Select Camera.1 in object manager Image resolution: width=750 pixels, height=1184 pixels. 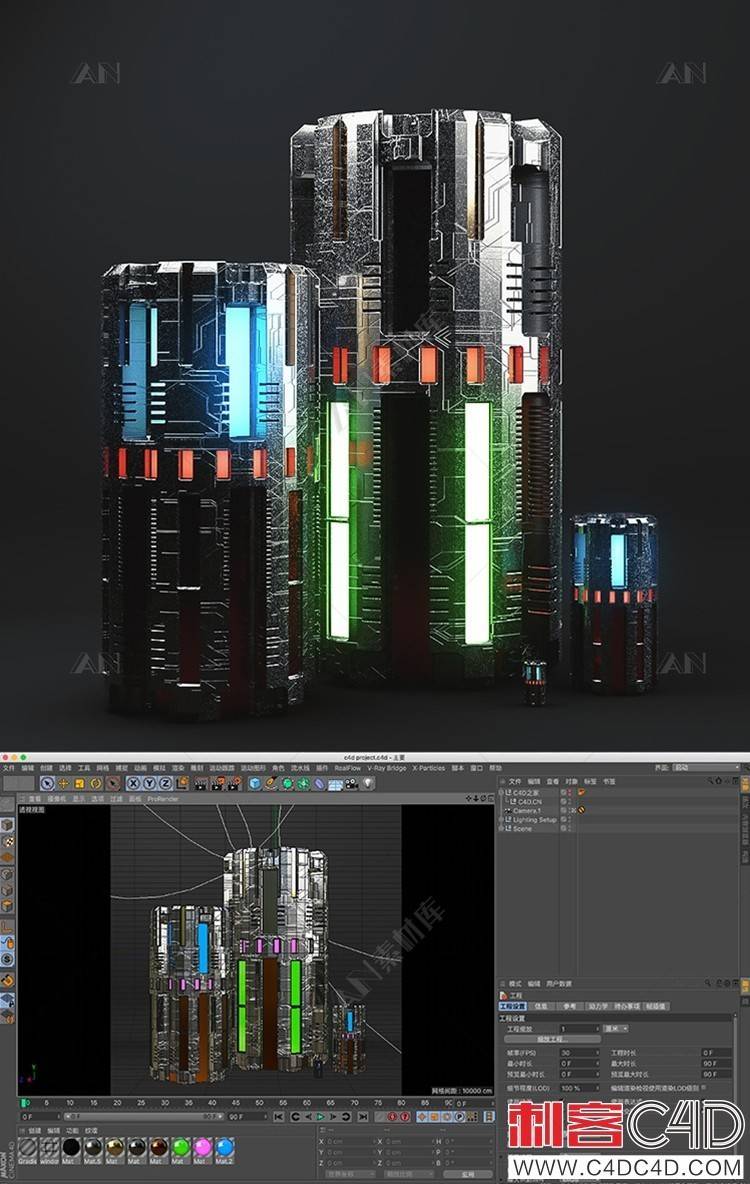click(x=527, y=810)
